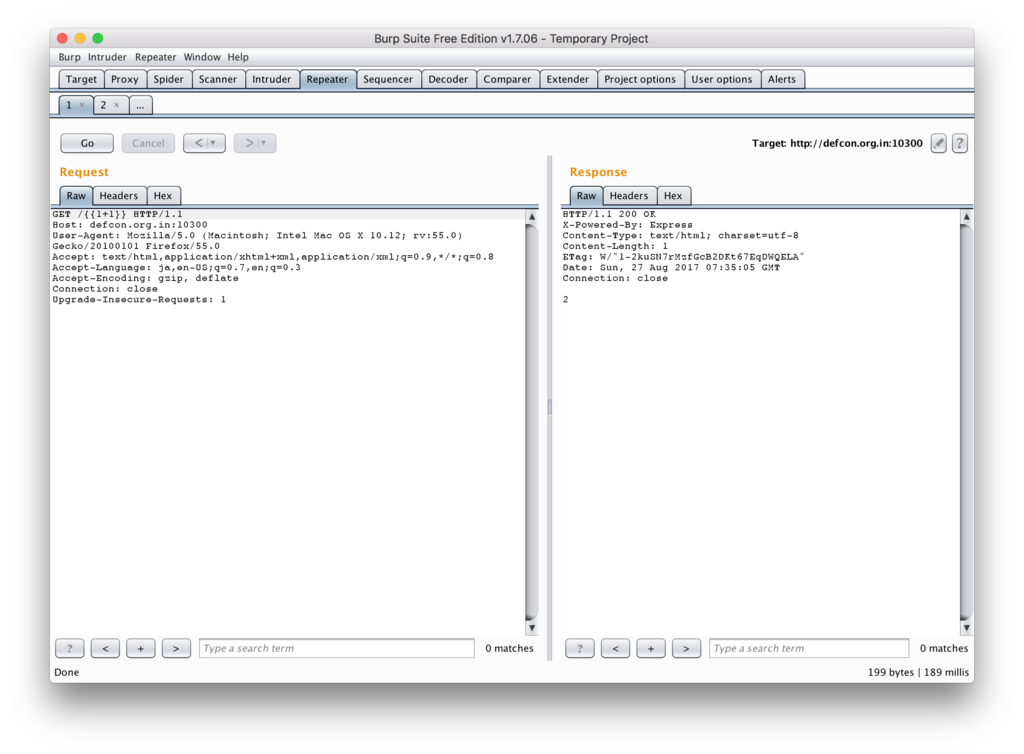Screen dimensions: 1024x754
Task: Focus the request search term field
Action: (336, 648)
